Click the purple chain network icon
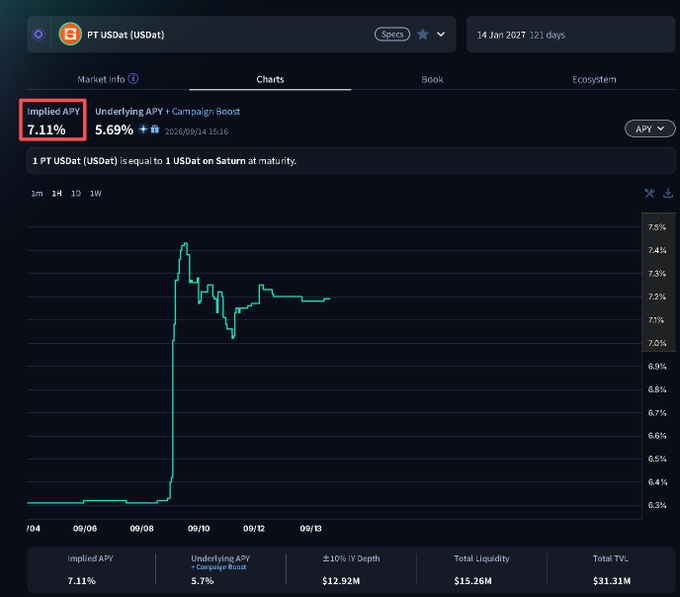This screenshot has width=680, height=597. 39,34
